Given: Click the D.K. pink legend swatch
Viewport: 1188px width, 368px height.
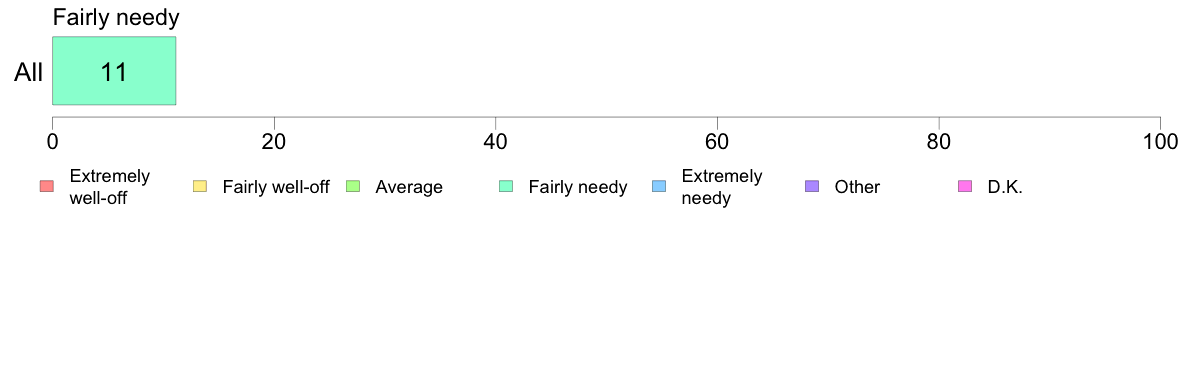Looking at the screenshot, I should click(x=965, y=186).
